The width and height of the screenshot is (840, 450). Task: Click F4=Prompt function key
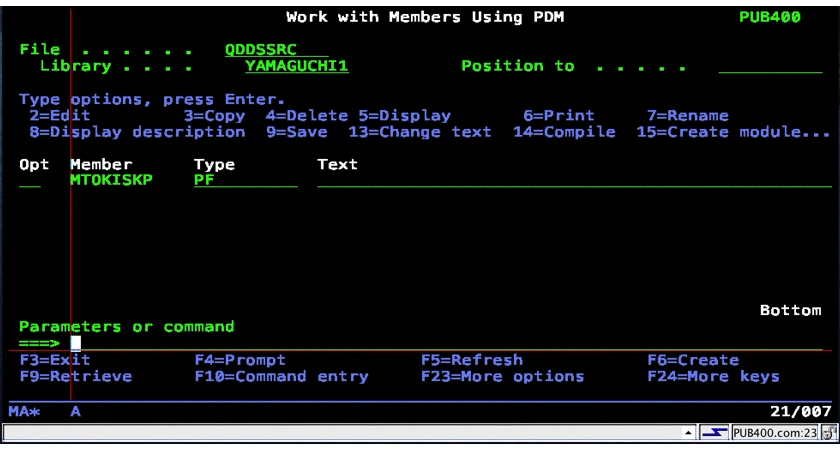click(240, 360)
